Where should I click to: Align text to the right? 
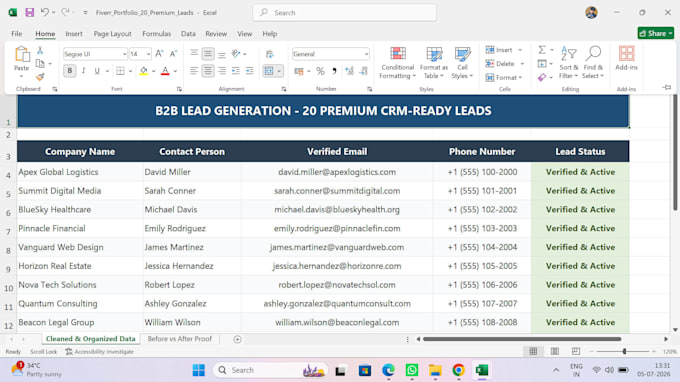[222, 71]
